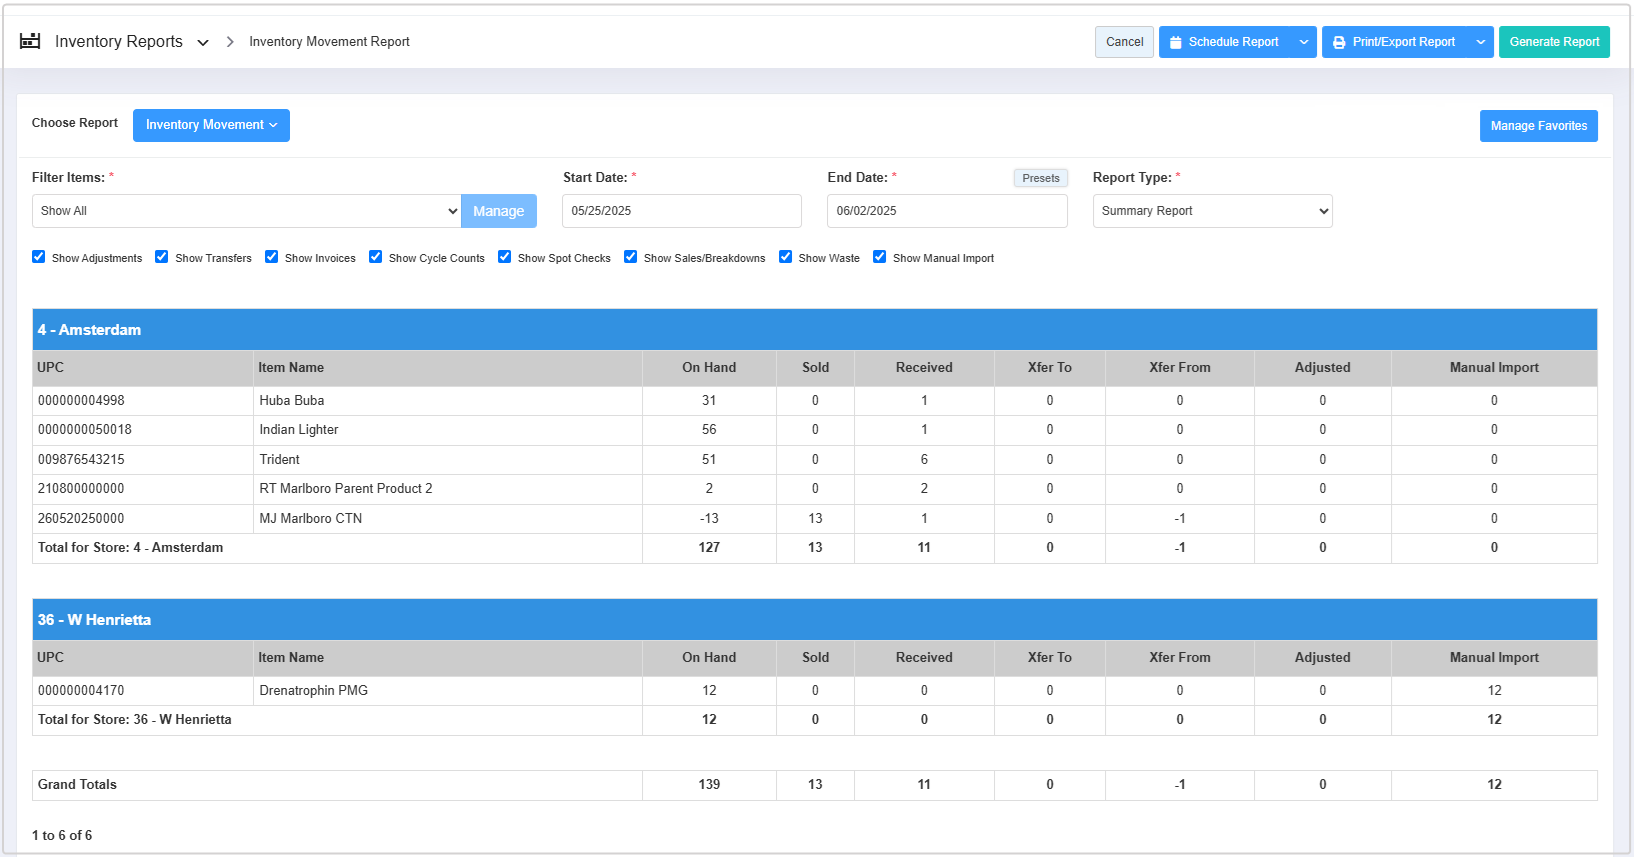
Task: Click the Presets button for dates
Action: [x=1040, y=178]
